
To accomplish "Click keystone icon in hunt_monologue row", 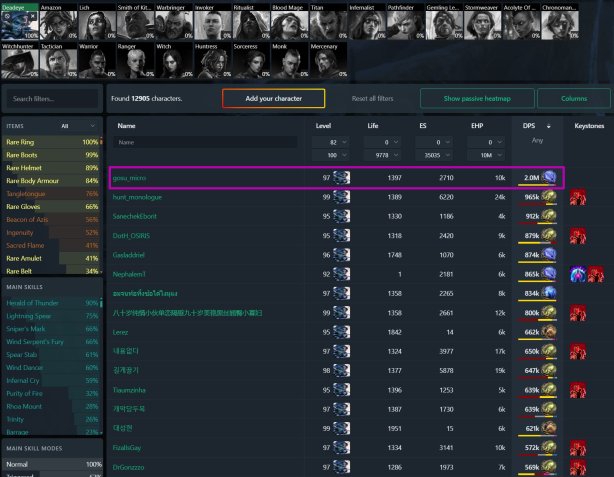I will [578, 197].
